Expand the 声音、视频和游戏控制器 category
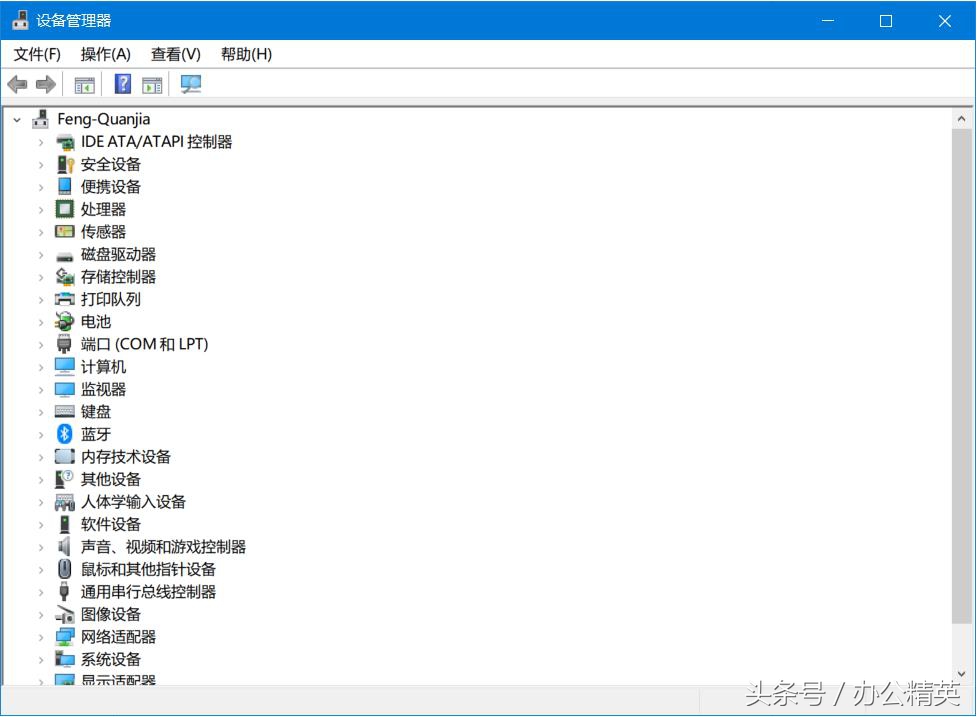 (x=40, y=546)
